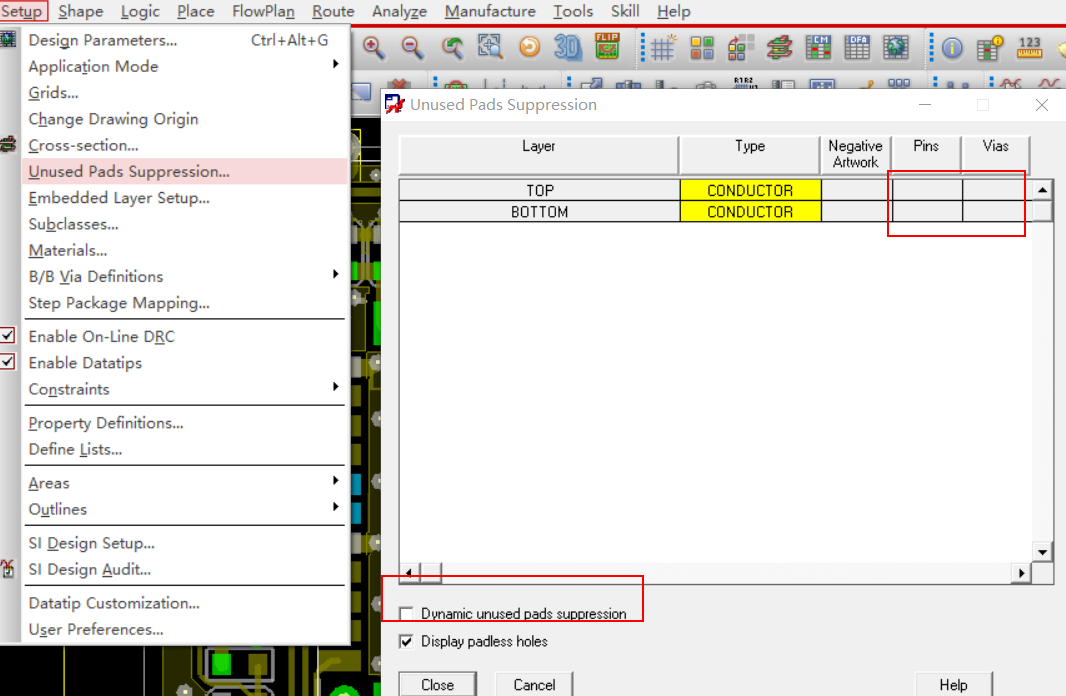Open the Shape menu
This screenshot has width=1066, height=696.
[x=80, y=12]
